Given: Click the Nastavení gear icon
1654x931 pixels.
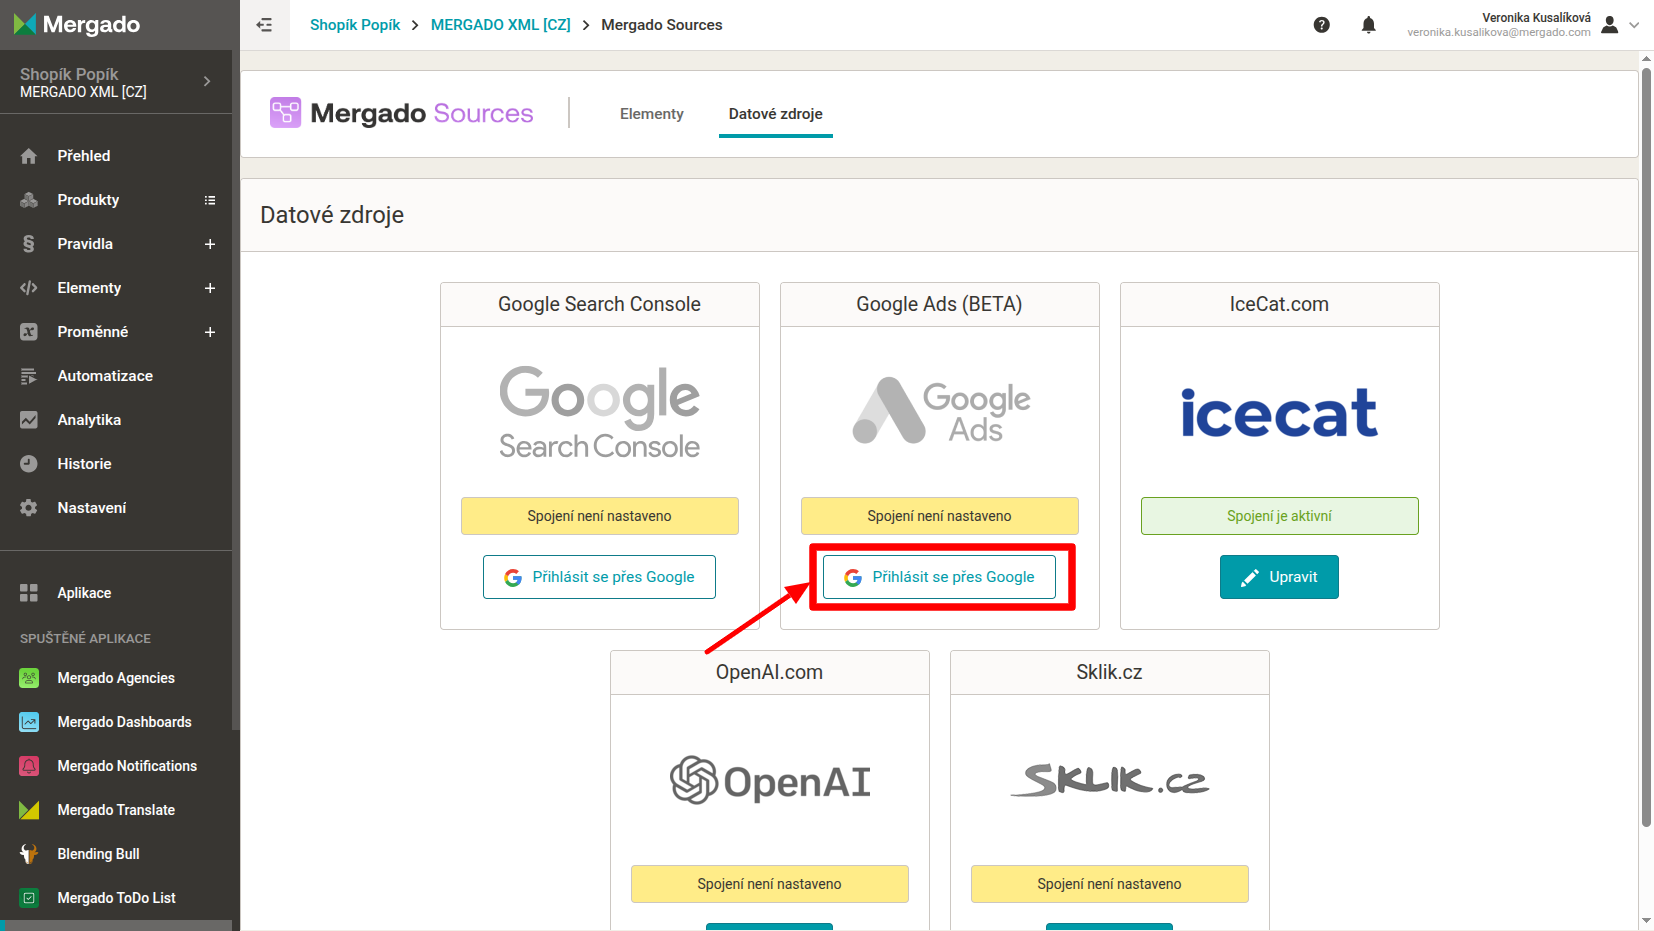Looking at the screenshot, I should (29, 508).
